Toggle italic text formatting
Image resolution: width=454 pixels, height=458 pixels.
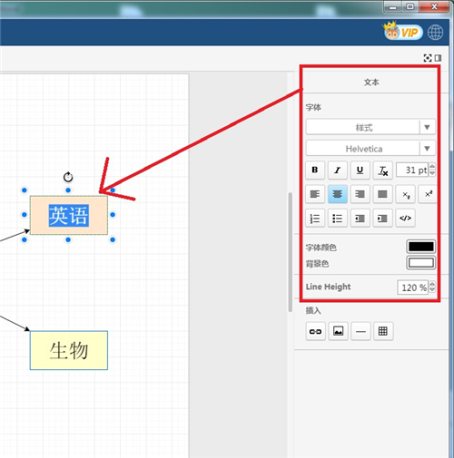point(337,170)
